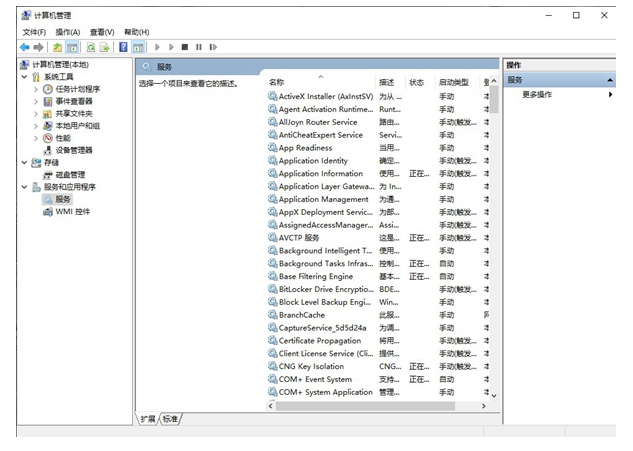Sort by the 启动类型 column header
Viewport: 633px width, 451px height.
(x=453, y=82)
